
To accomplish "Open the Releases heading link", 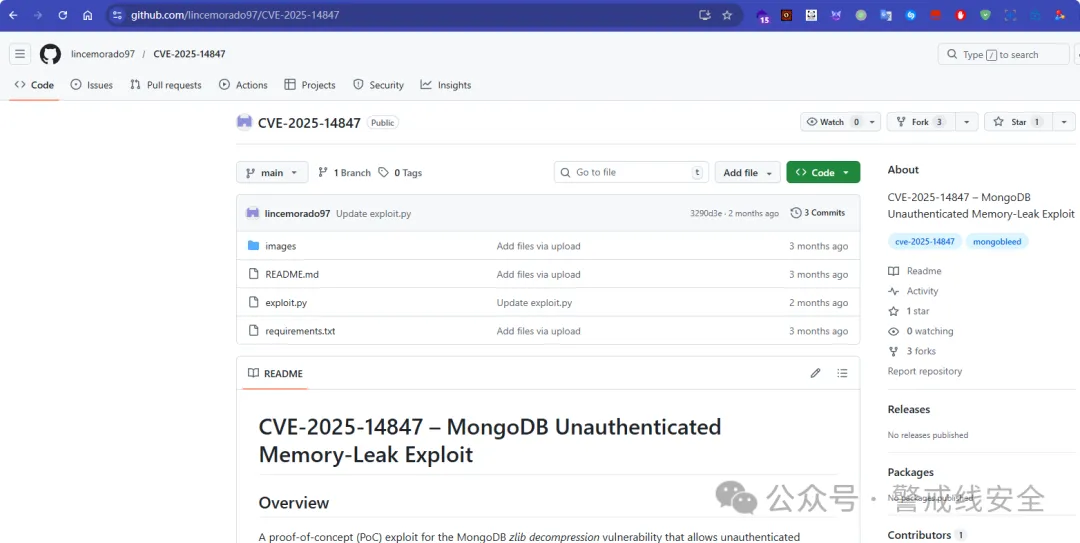I will pyautogui.click(x=908, y=409).
